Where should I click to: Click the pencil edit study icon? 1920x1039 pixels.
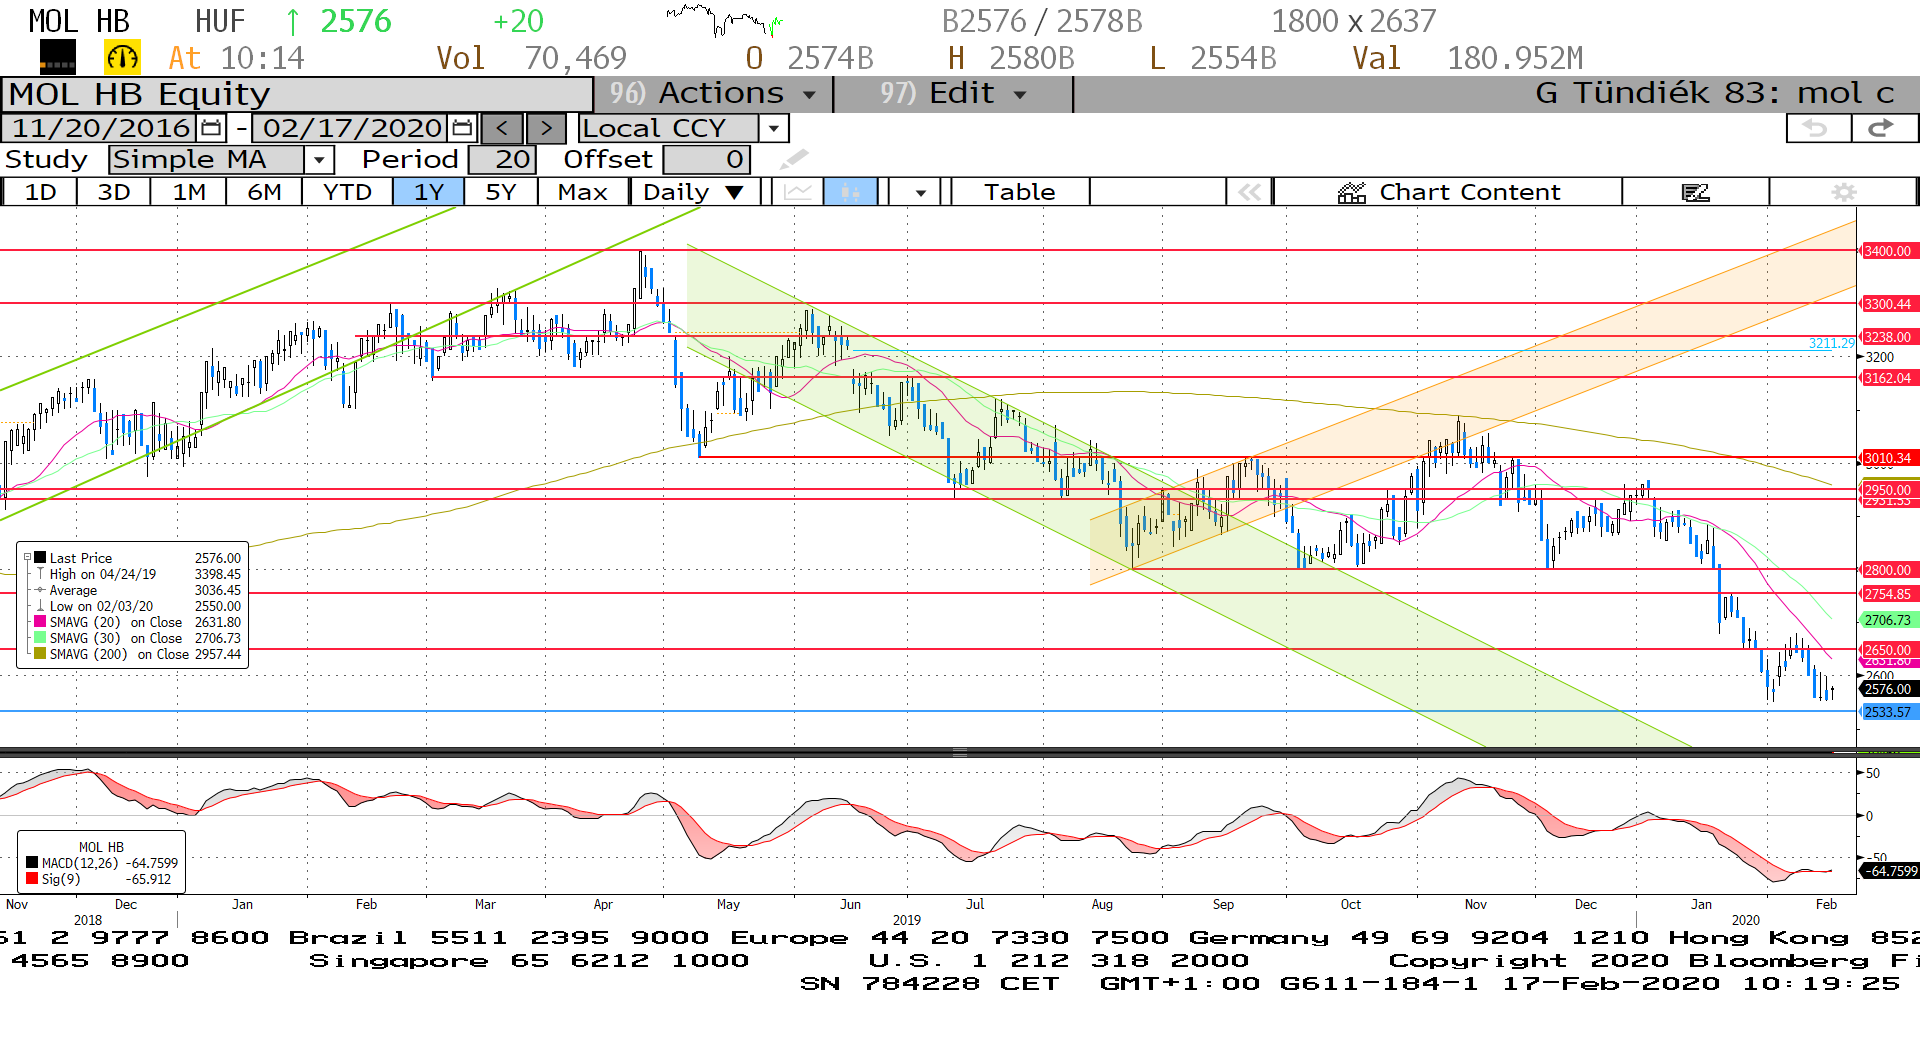[793, 159]
